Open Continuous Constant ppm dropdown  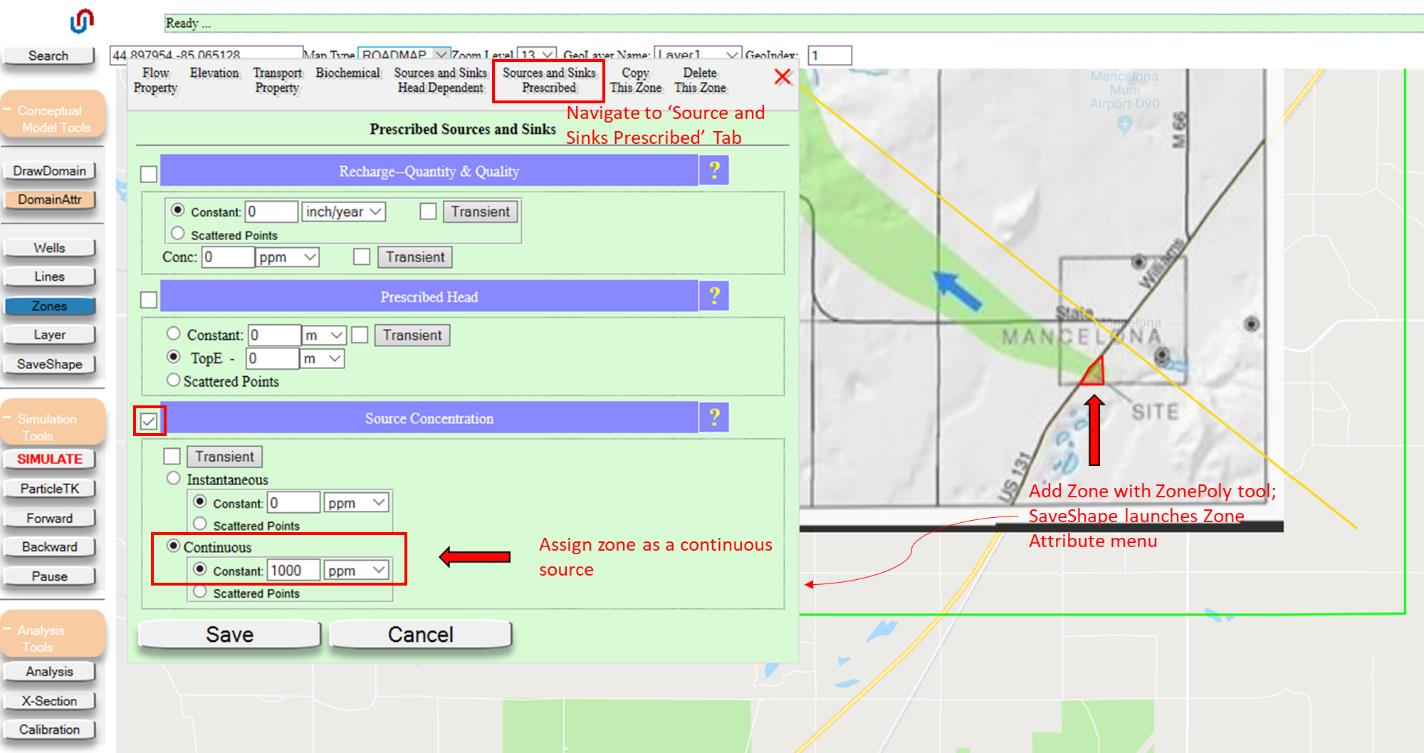pos(357,570)
